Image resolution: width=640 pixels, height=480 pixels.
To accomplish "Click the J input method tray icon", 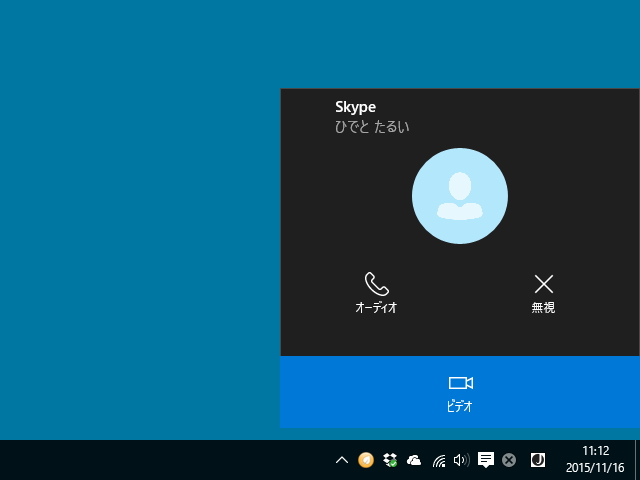I will tap(538, 460).
